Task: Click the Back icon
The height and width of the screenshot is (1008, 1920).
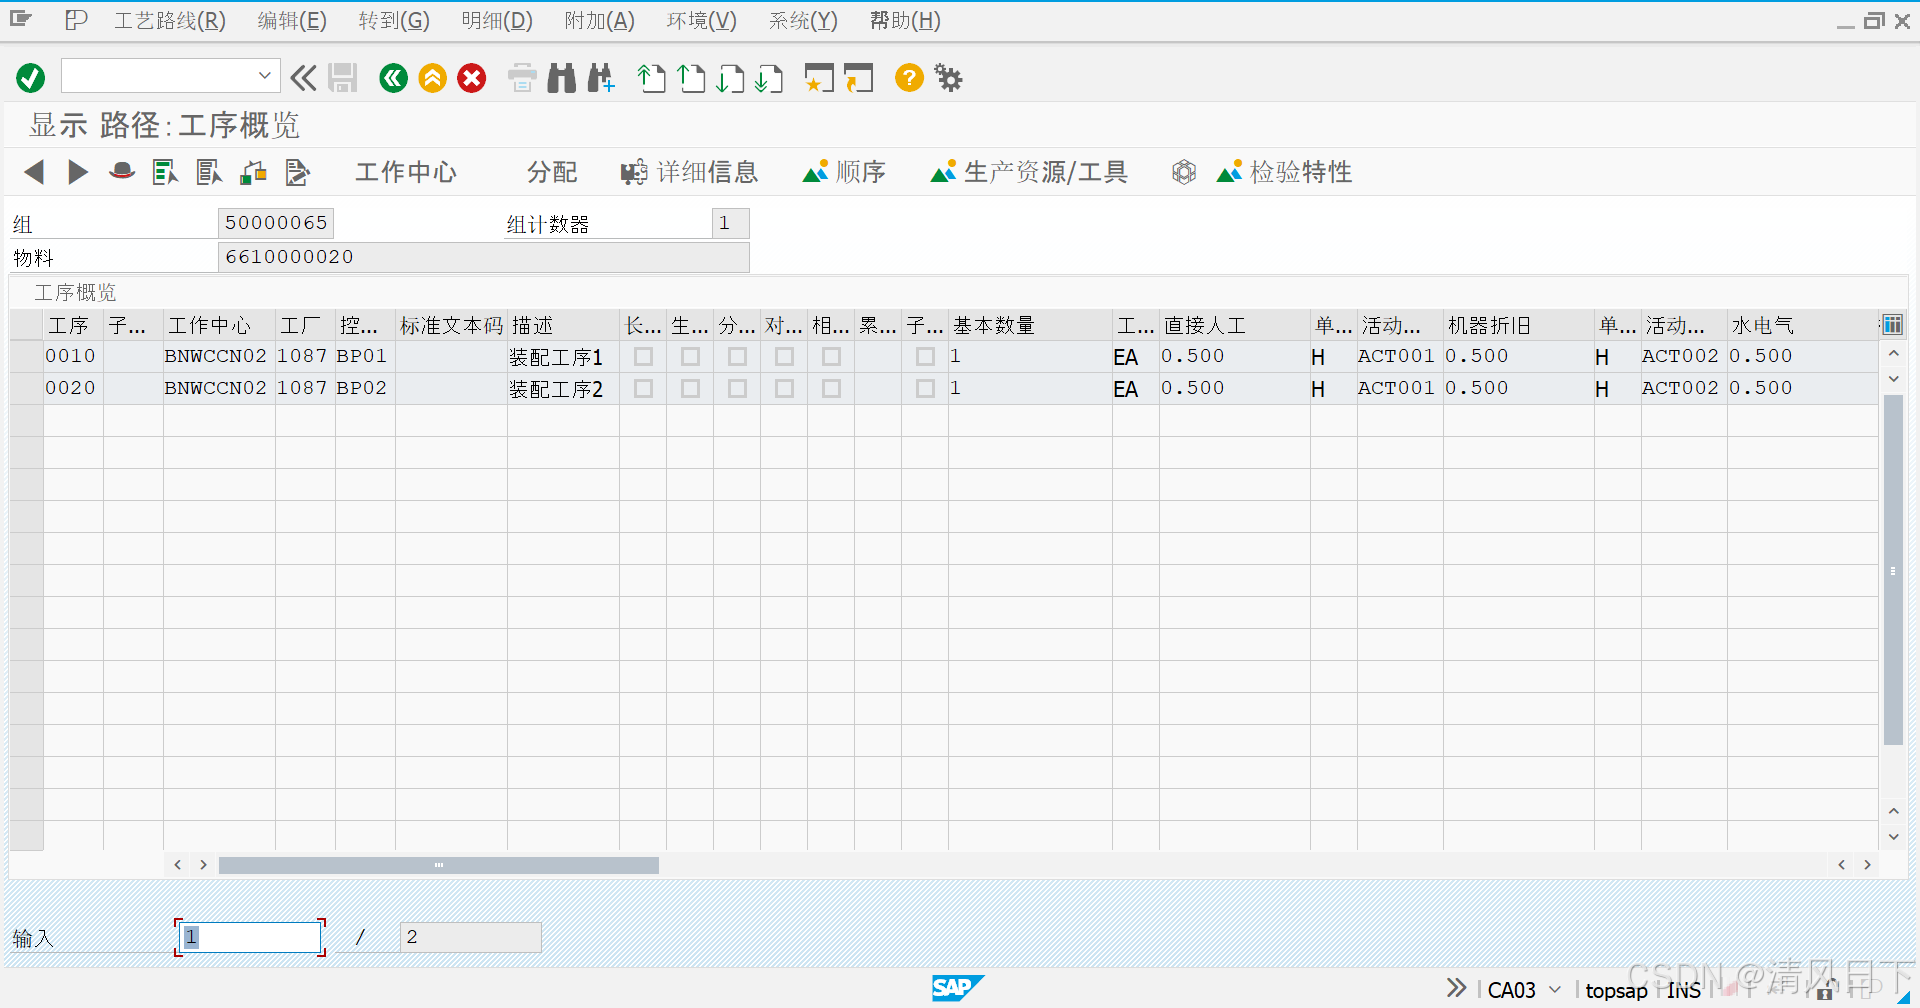Action: 392,77
